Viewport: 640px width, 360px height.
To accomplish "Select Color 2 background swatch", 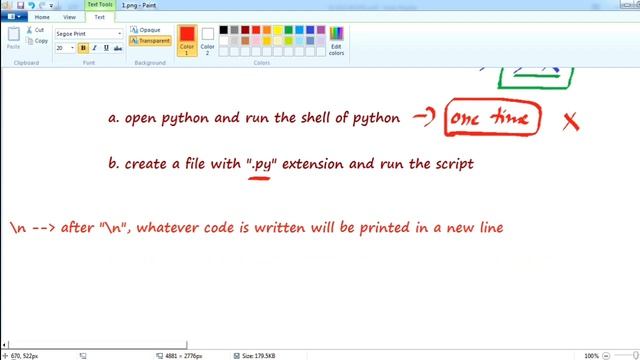I will click(x=207, y=40).
